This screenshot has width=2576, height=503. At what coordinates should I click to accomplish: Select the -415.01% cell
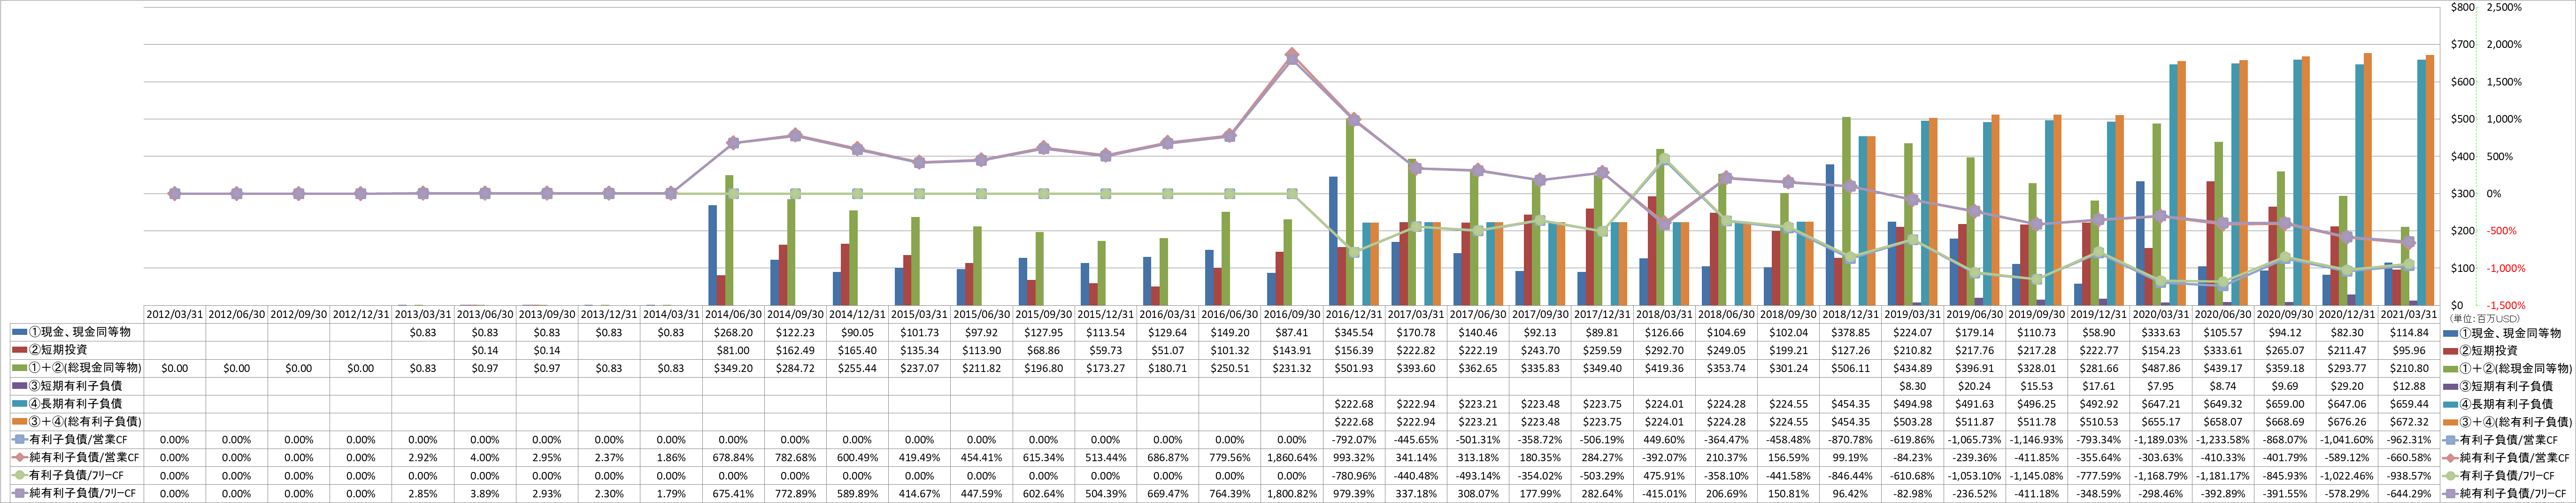(1664, 494)
